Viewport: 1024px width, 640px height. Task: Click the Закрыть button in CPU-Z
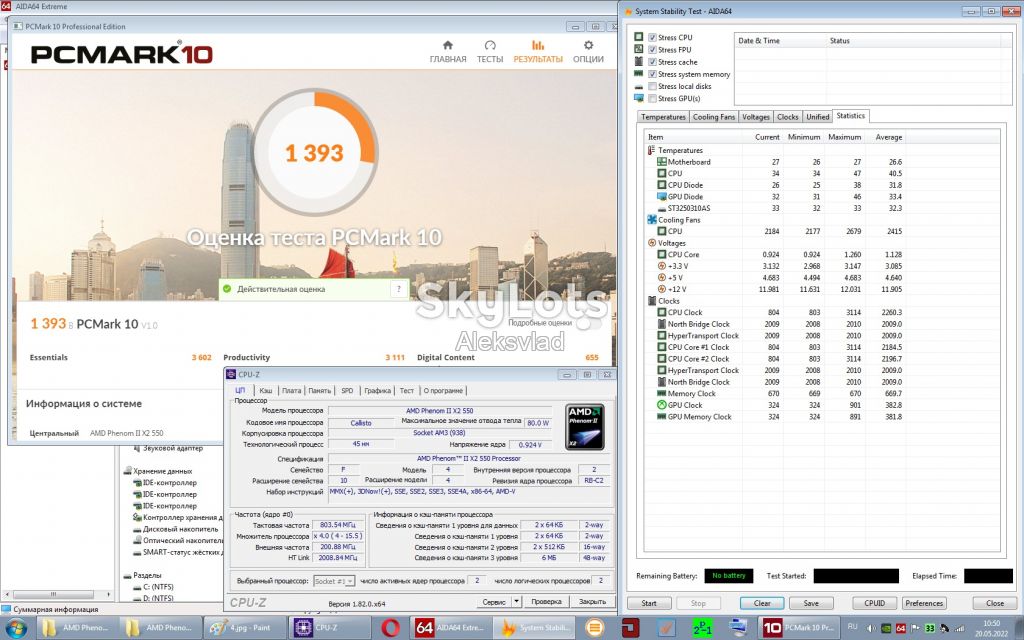click(592, 601)
